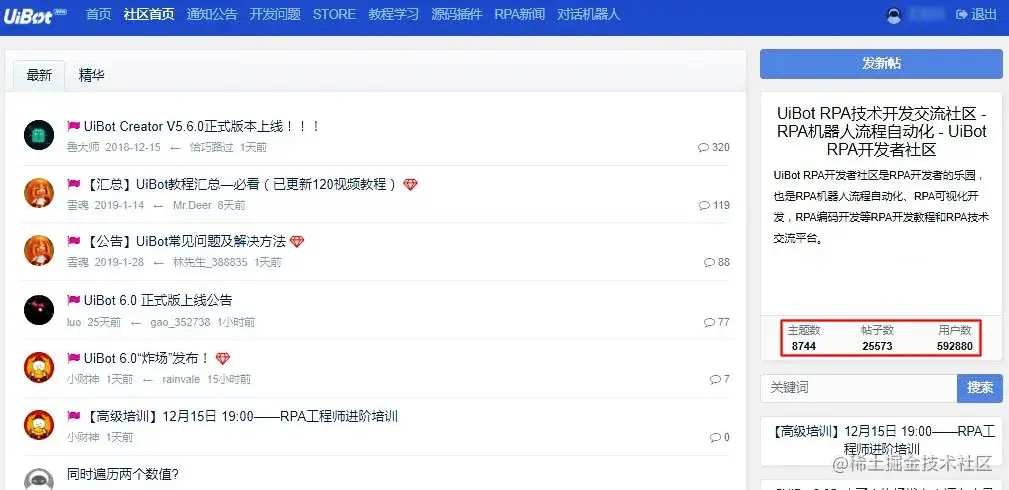Viewport: 1009px width, 490px height.
Task: Click the comment count icon showing 320
Action: (x=703, y=147)
